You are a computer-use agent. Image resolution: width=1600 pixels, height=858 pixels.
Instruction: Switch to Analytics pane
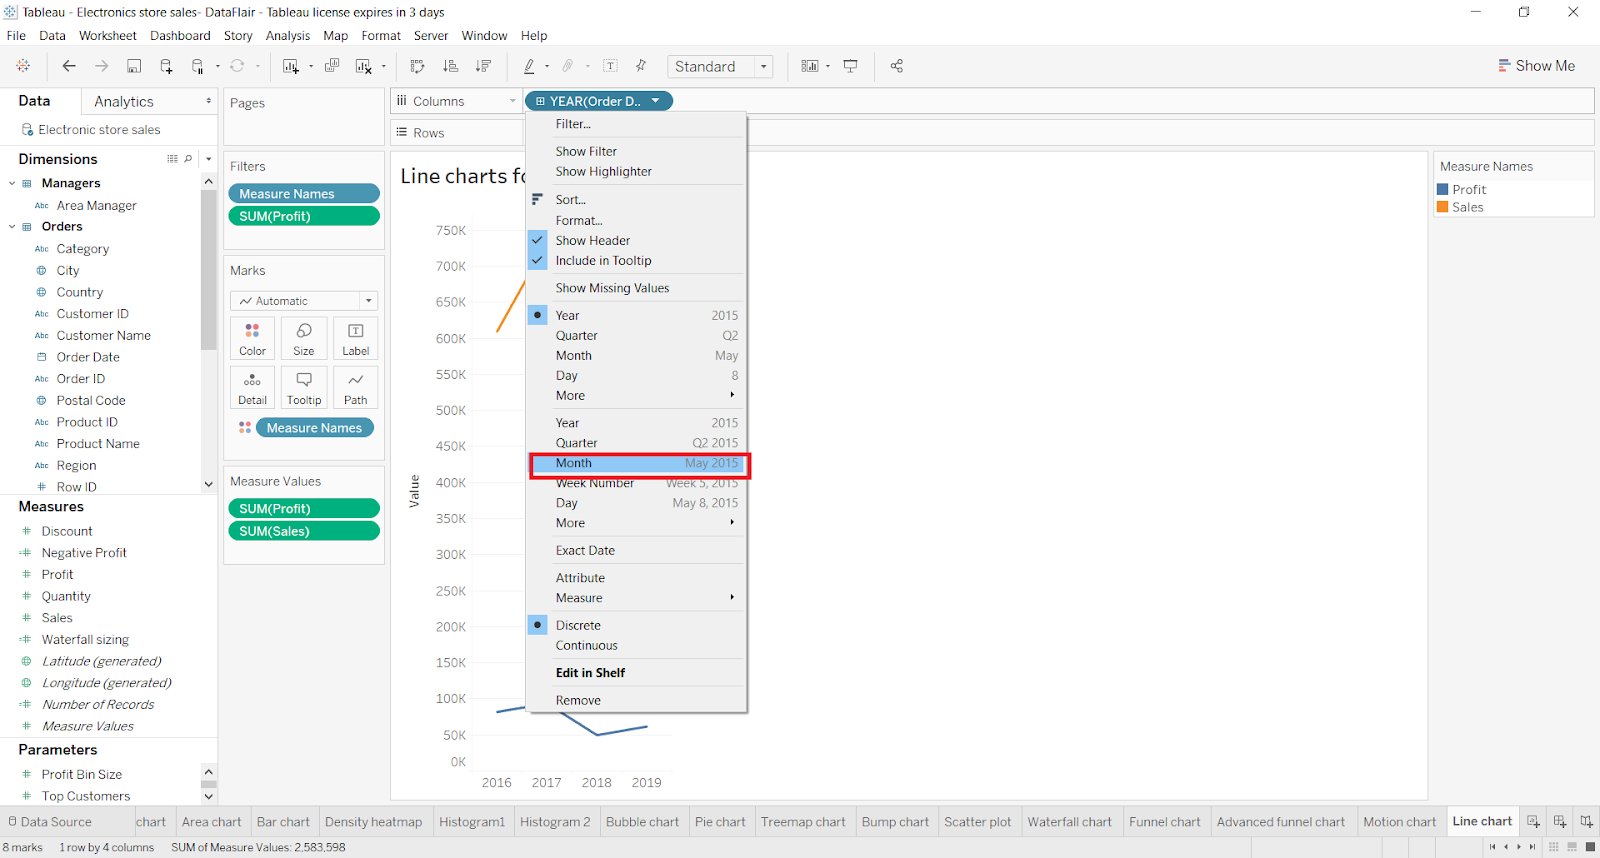(124, 101)
